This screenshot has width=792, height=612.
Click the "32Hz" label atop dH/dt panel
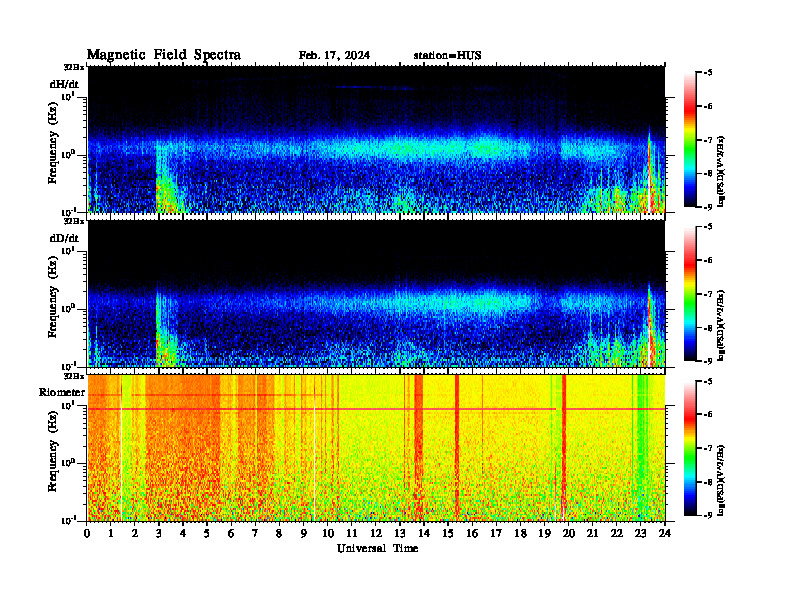(x=74, y=67)
